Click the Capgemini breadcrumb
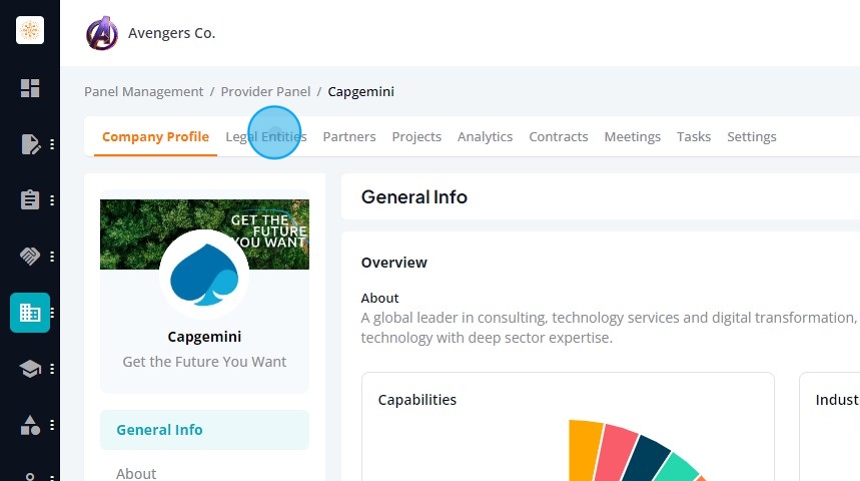The width and height of the screenshot is (860, 481). click(x=361, y=92)
